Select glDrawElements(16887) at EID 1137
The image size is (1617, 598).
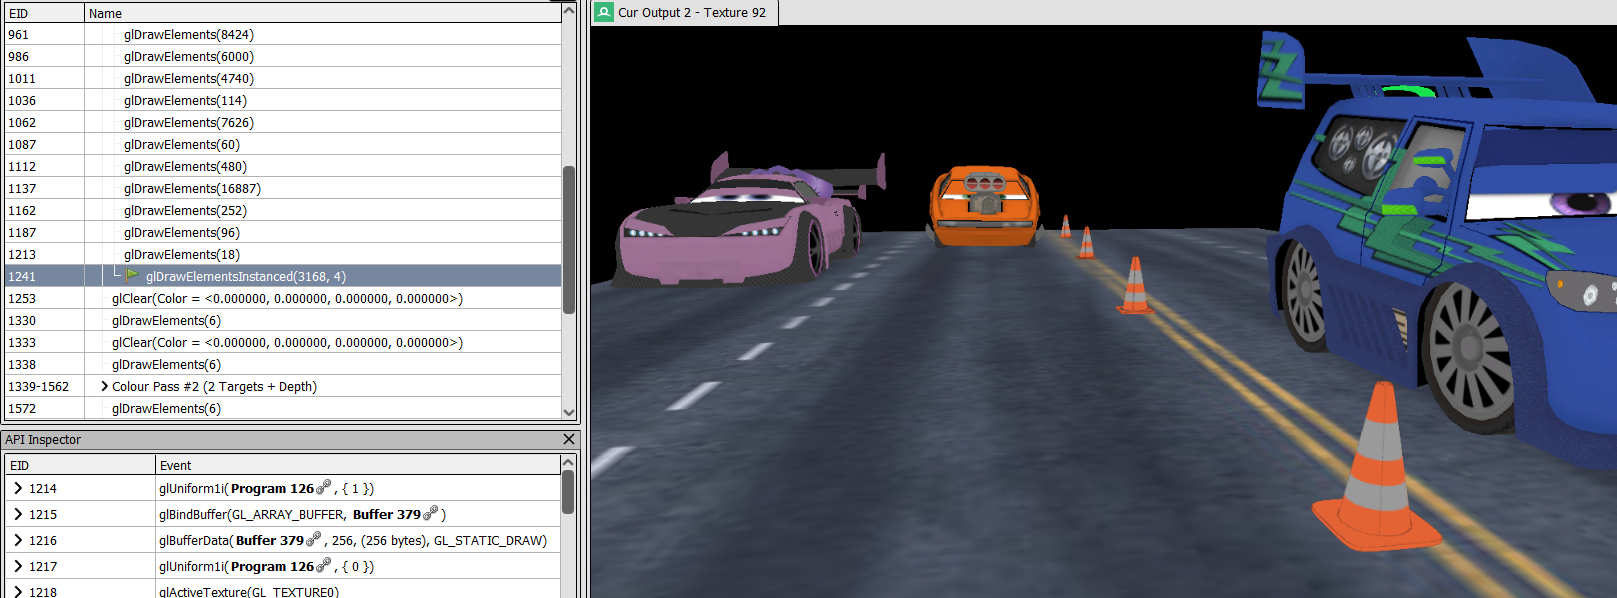coord(192,188)
